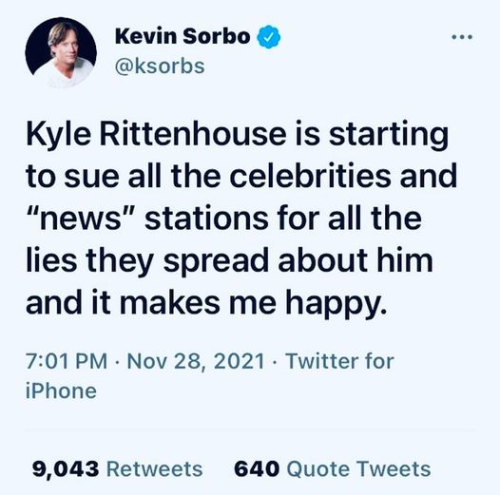Open Kevin Sorbo's profile picture
This screenshot has height=495, width=500.
(x=61, y=53)
